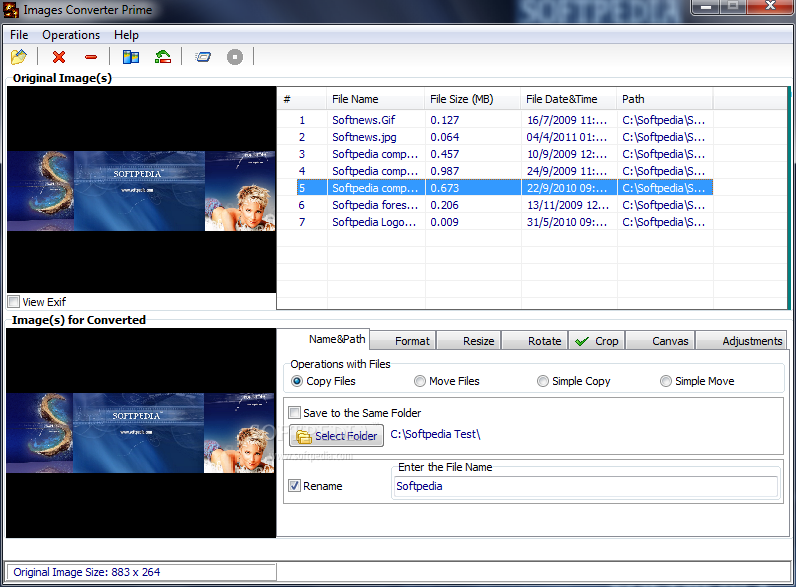Sort by the File Size (MB) column header

pyautogui.click(x=473, y=99)
